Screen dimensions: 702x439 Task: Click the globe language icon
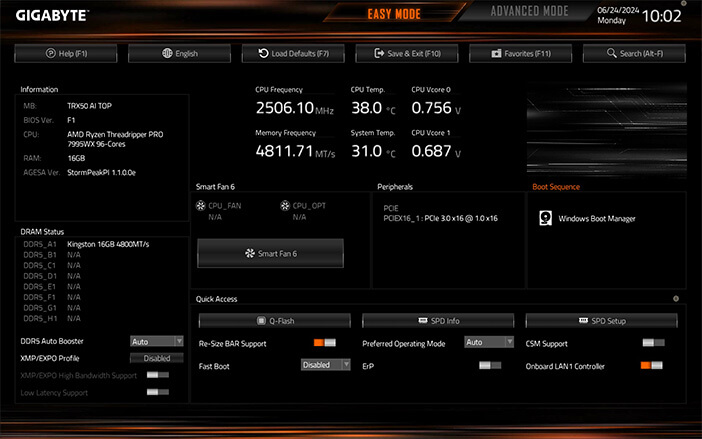(167, 53)
